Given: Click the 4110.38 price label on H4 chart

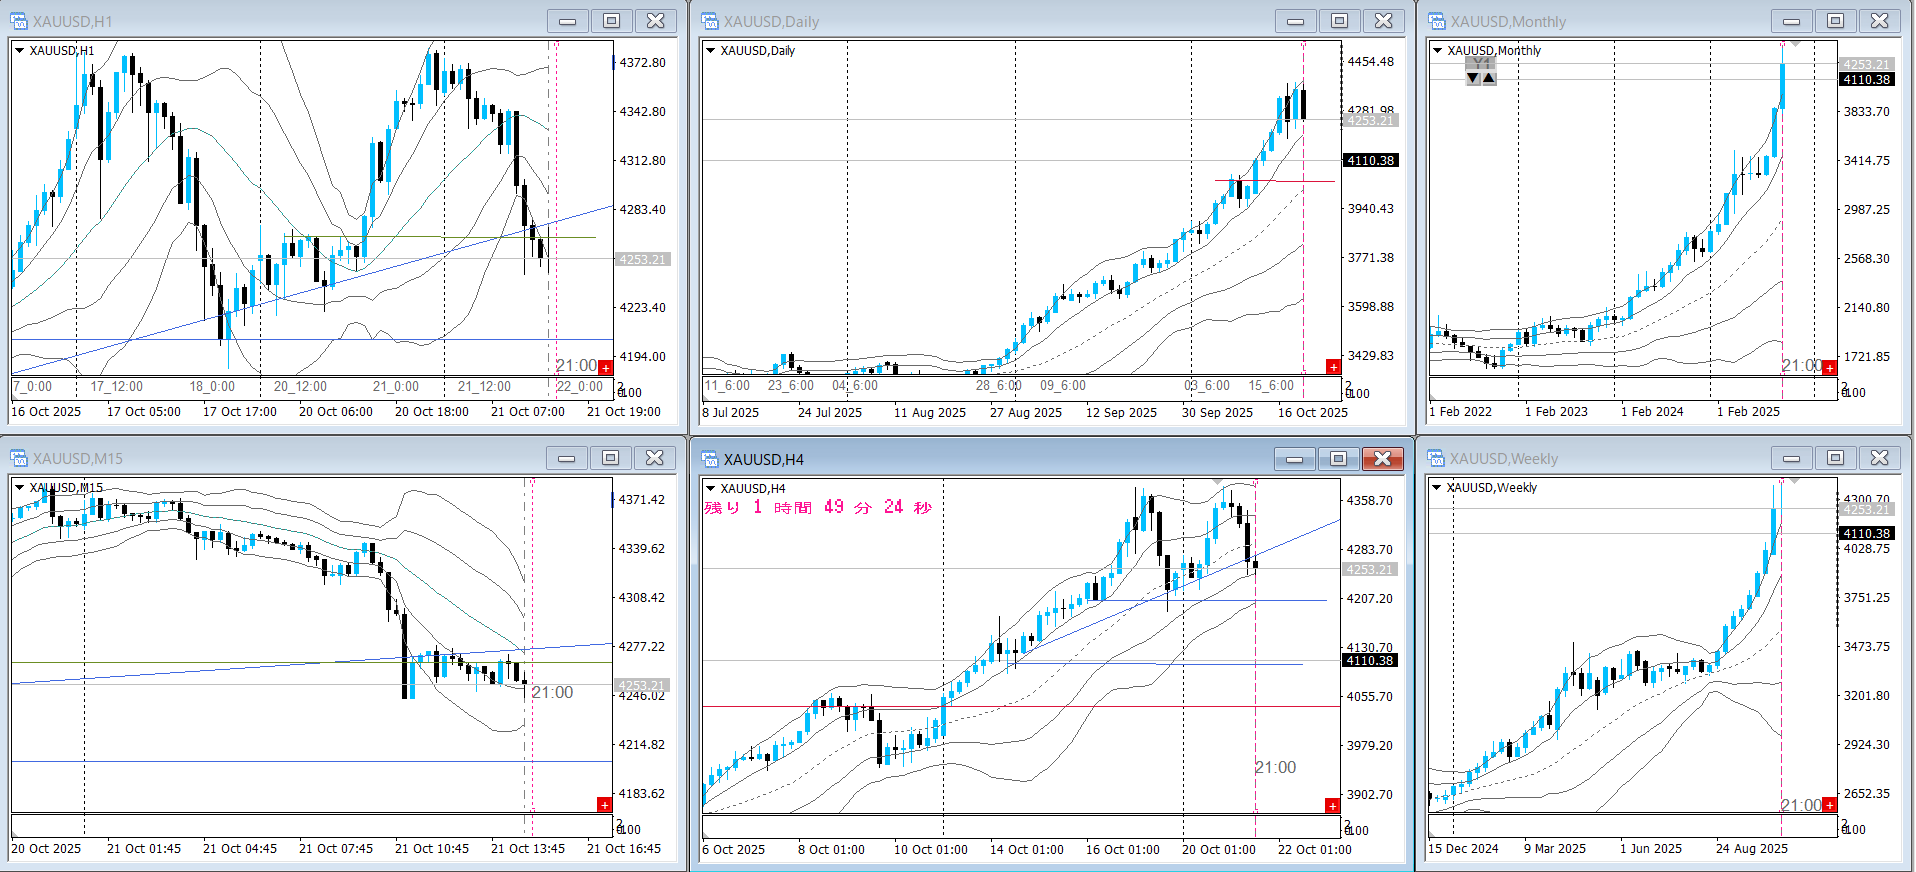Looking at the screenshot, I should coord(1369,661).
